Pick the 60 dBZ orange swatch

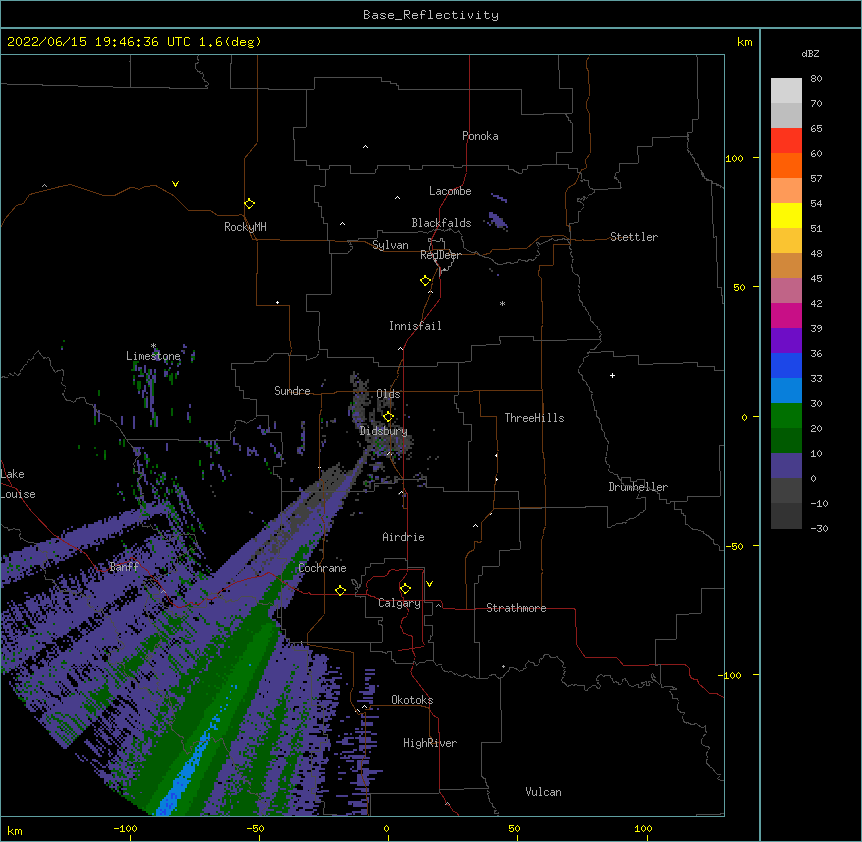(x=786, y=165)
